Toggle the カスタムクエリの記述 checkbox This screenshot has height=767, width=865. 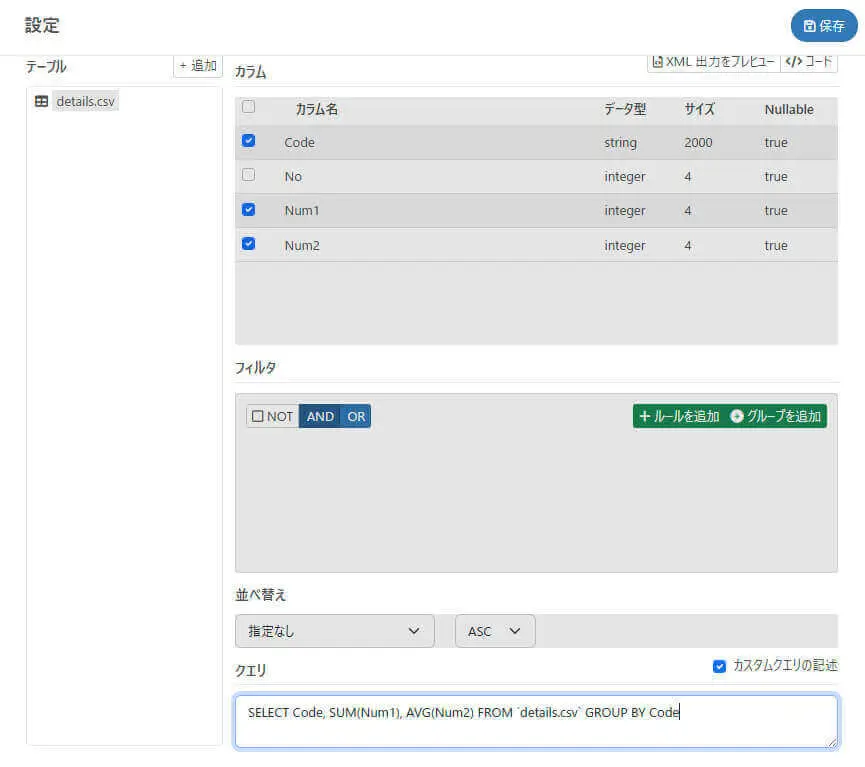(719, 666)
